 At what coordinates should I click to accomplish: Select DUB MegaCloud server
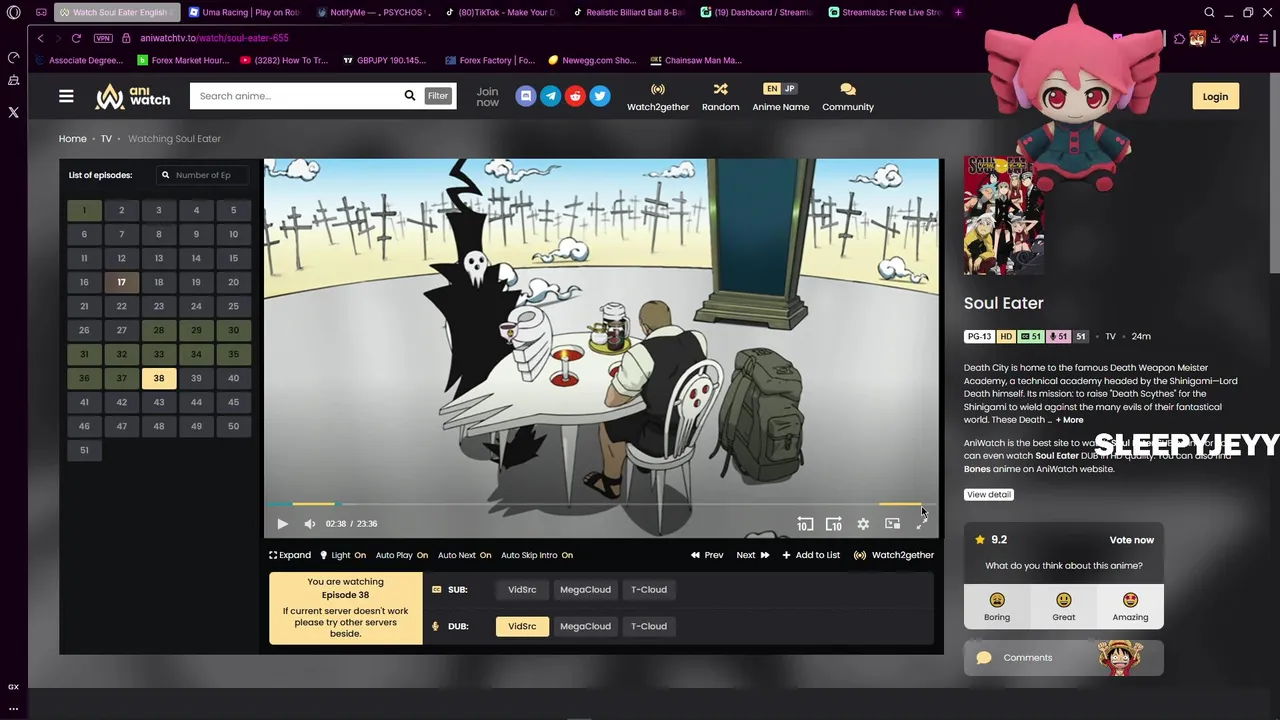point(585,626)
